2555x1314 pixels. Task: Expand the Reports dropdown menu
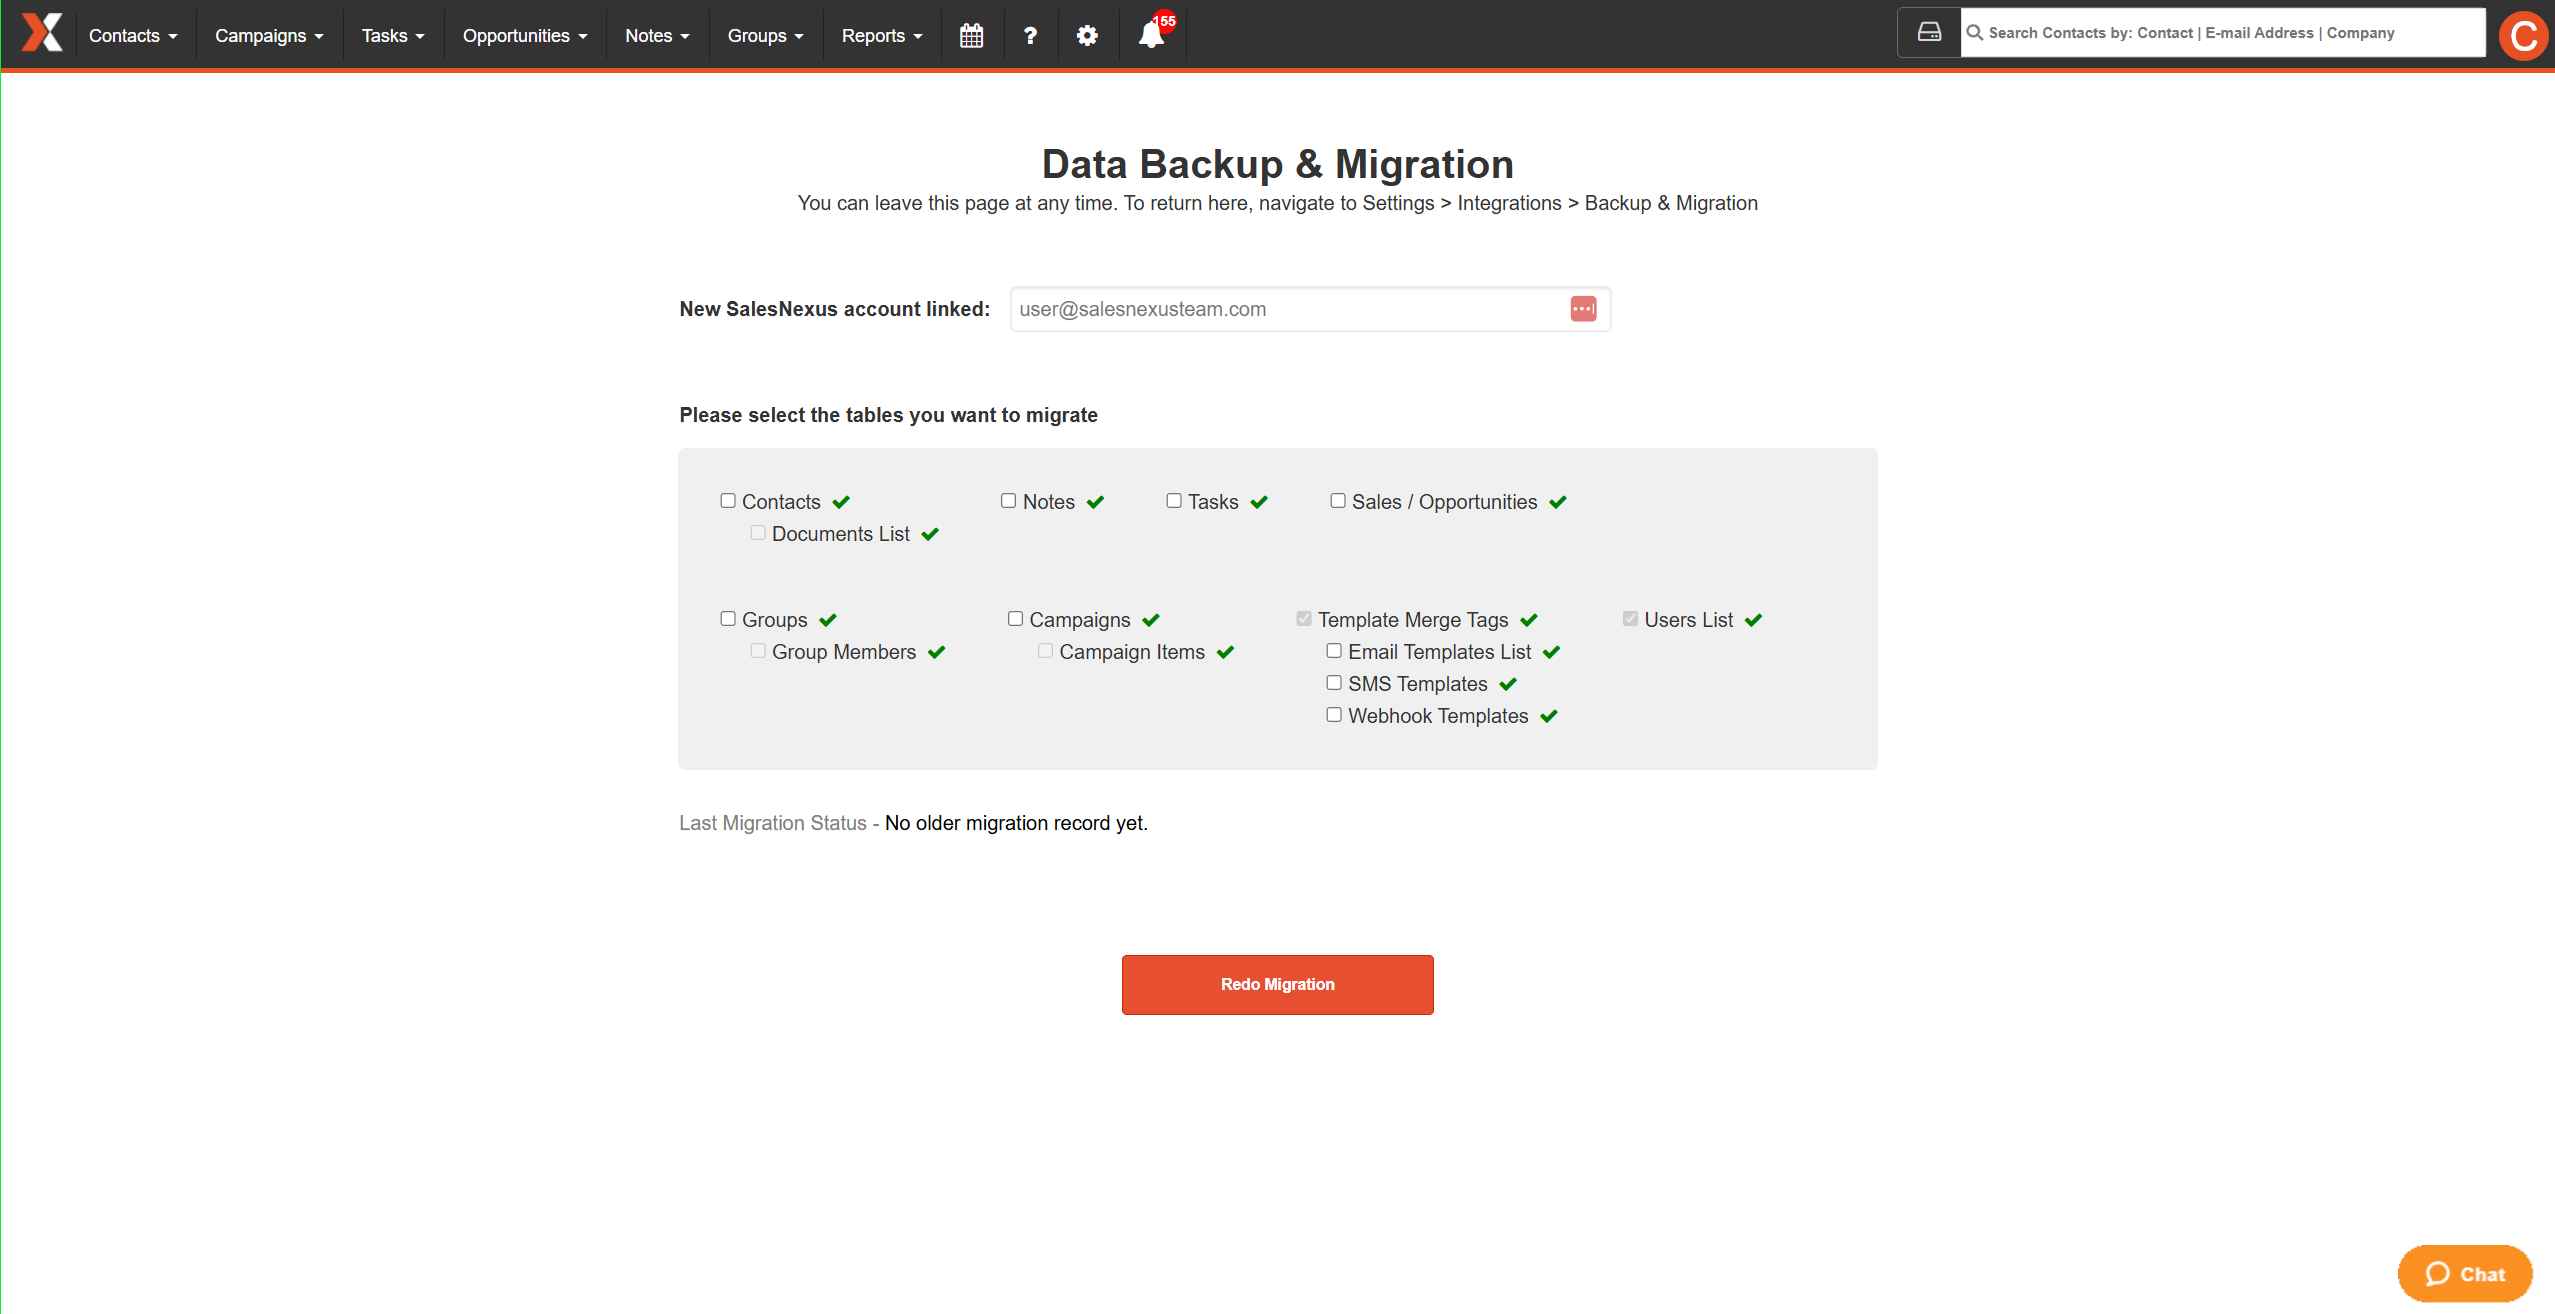tap(881, 36)
